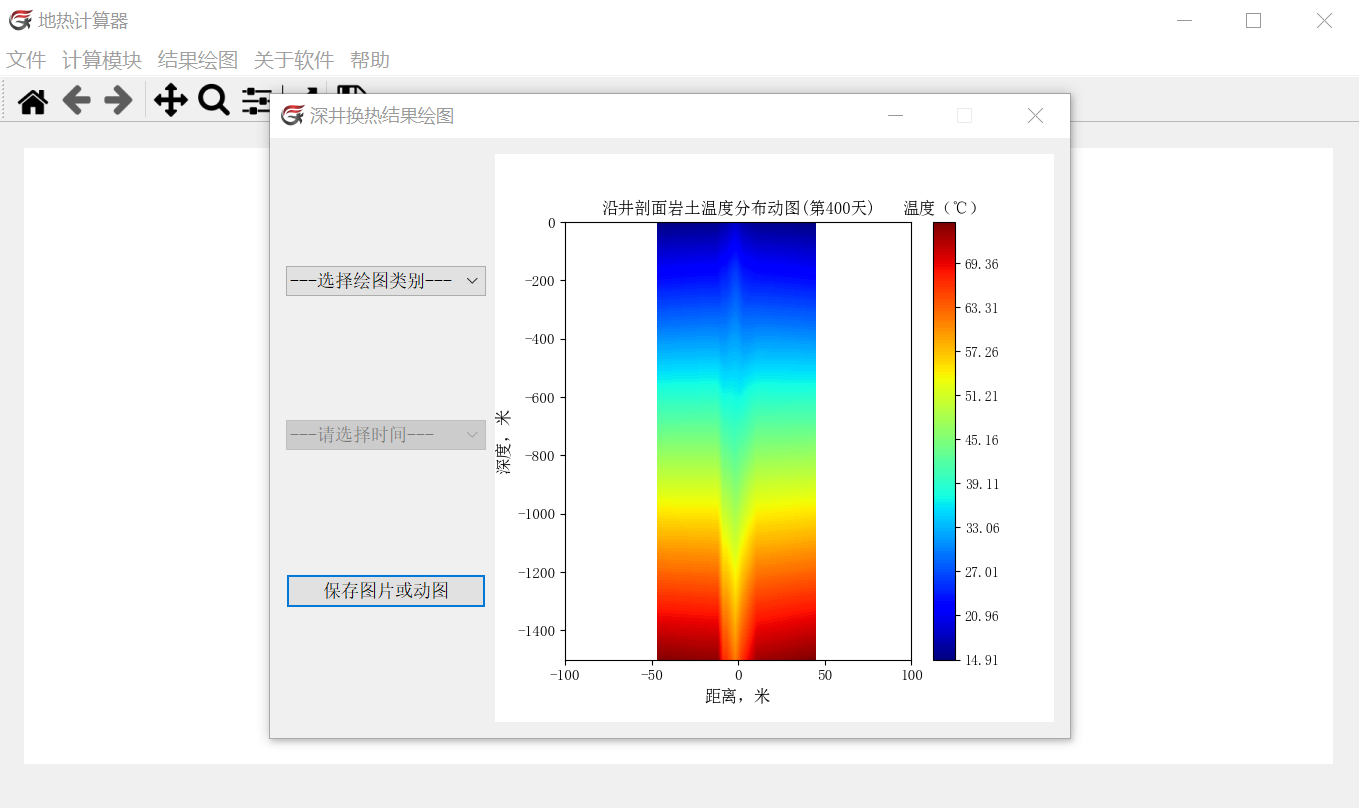Click the y-axis tick -400
The height and width of the screenshot is (808, 1359).
coord(540,339)
